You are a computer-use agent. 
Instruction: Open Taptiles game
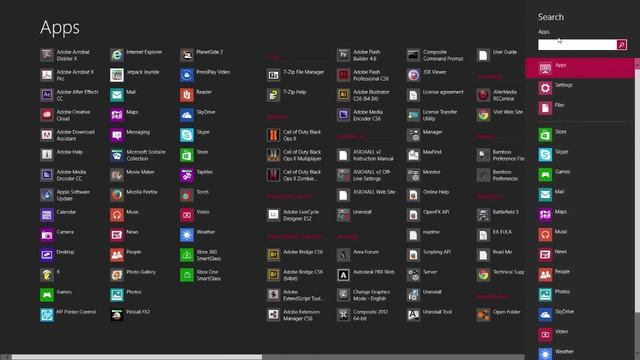[197, 175]
